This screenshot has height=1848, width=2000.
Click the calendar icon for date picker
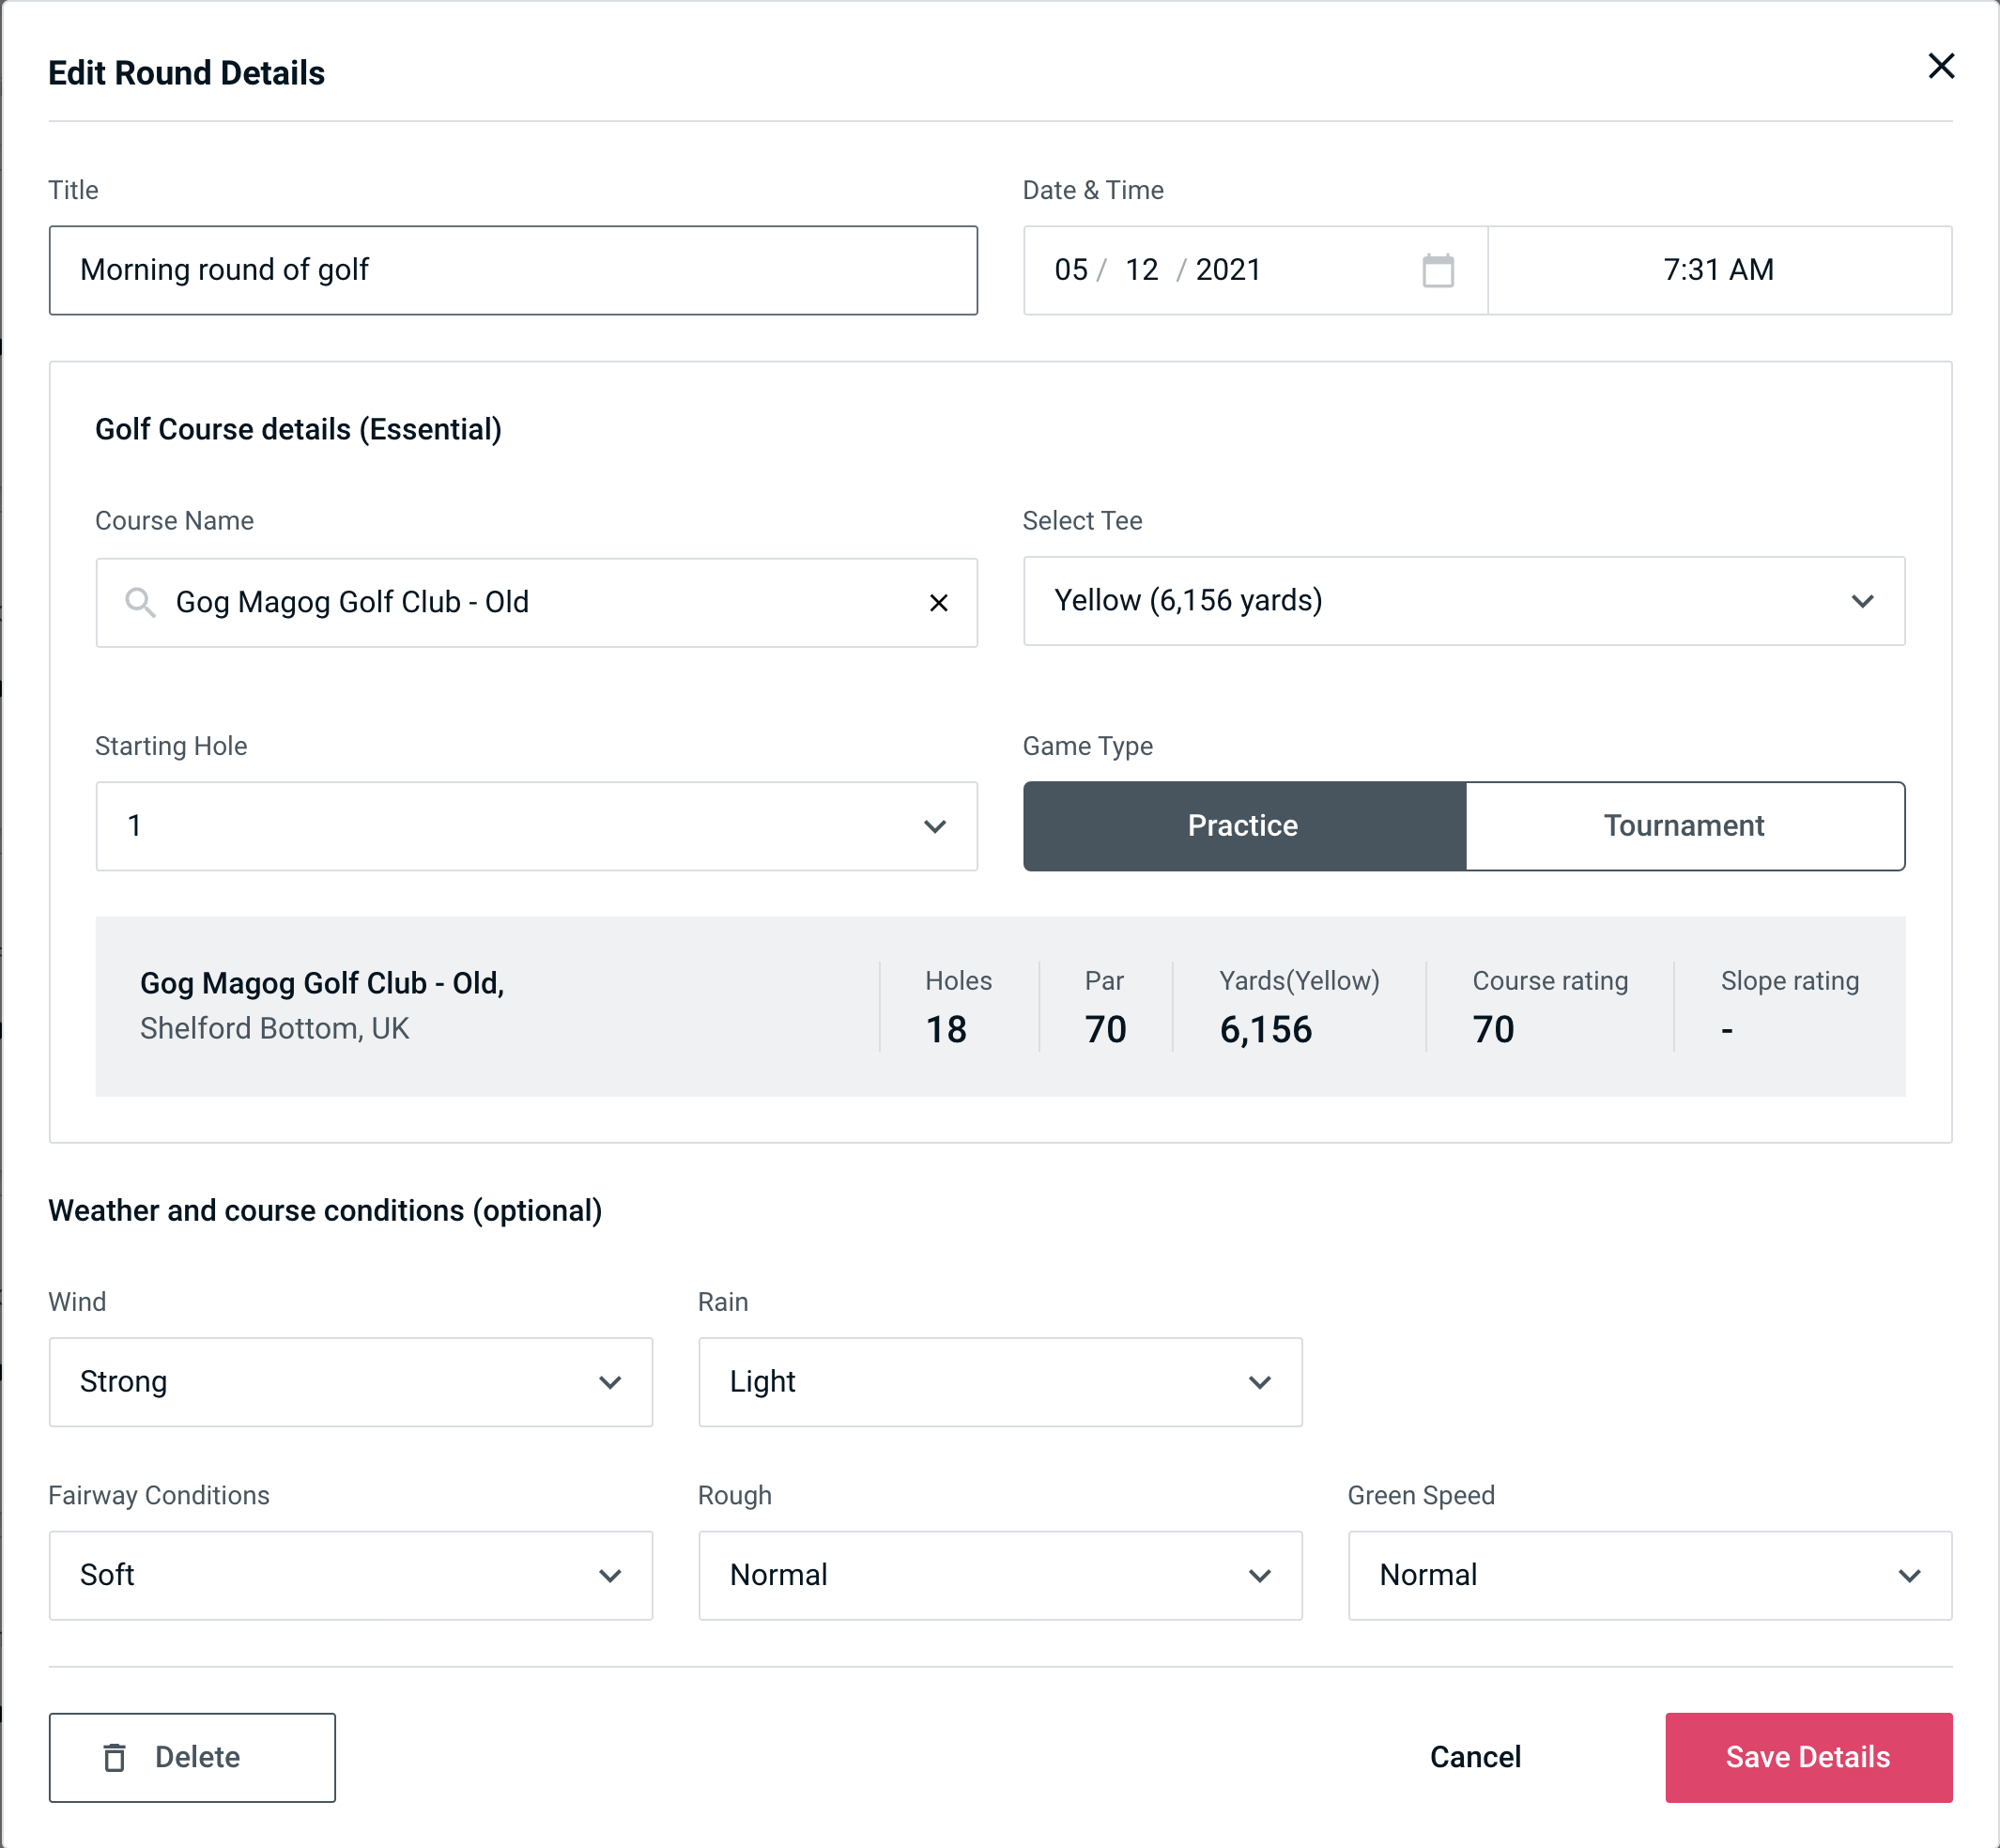[x=1439, y=269]
